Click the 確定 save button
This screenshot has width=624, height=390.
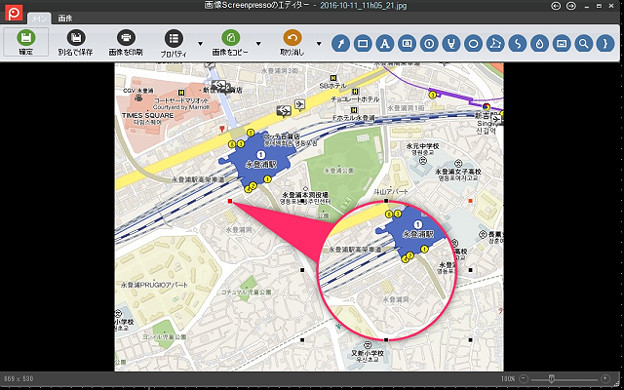[x=26, y=42]
